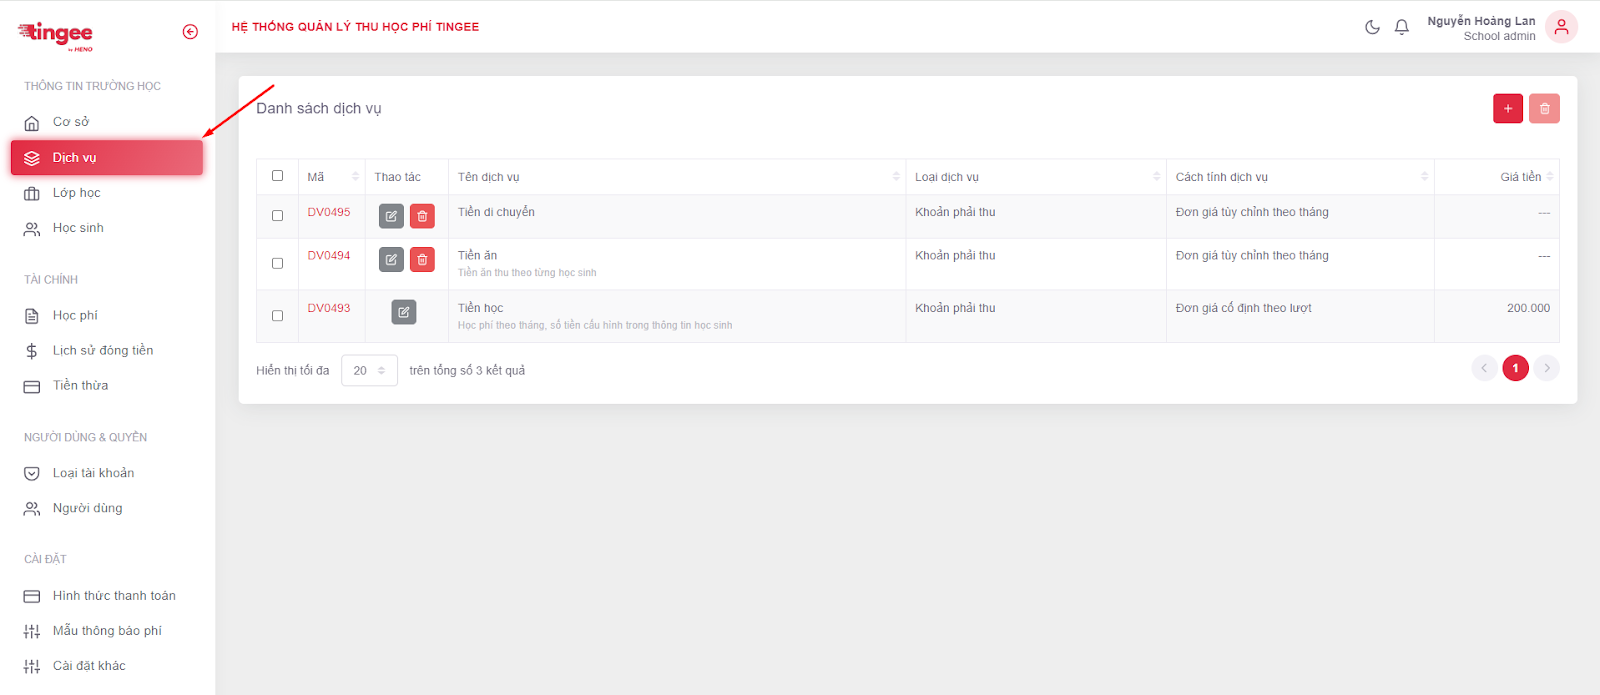
Task: Click the red add service plus button
Action: [1507, 108]
